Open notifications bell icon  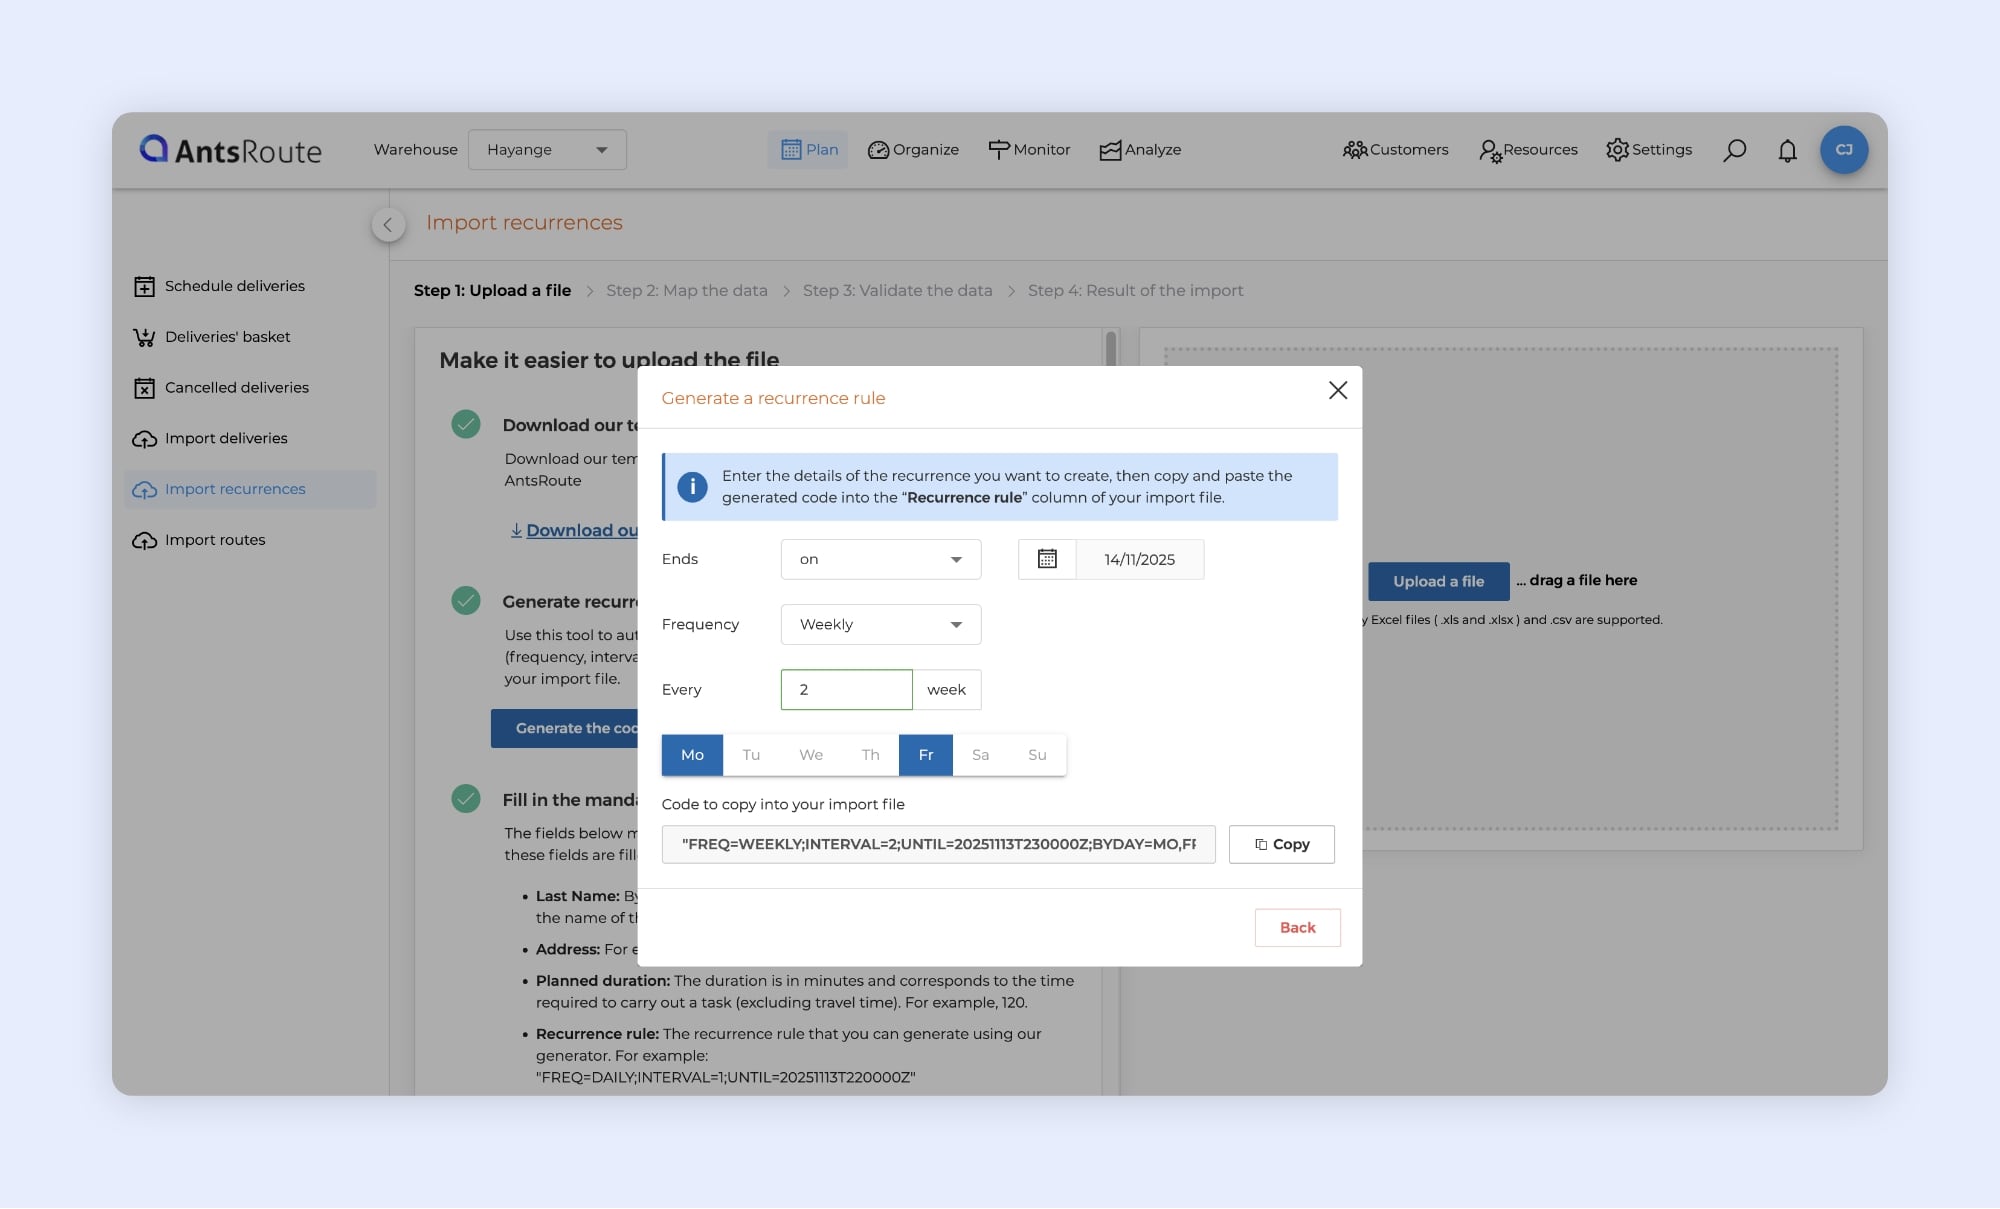click(1787, 150)
